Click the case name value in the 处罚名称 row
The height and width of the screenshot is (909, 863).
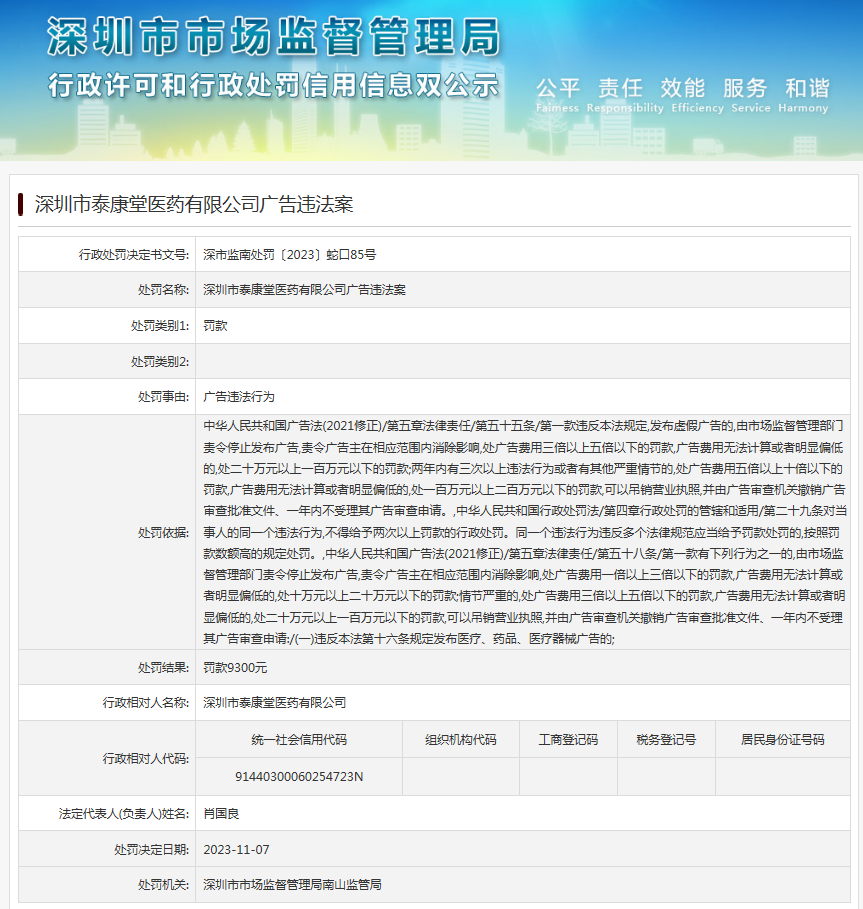[304, 290]
